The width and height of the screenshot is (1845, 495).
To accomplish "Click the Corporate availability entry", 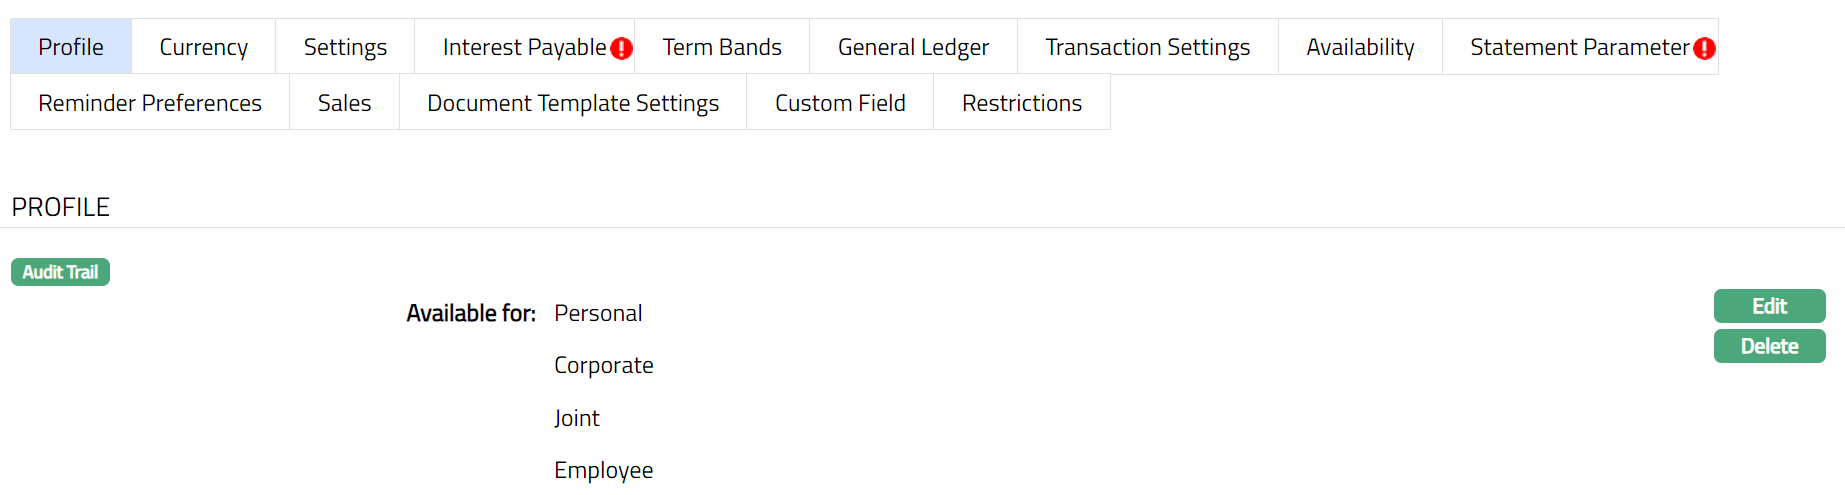I will point(603,366).
